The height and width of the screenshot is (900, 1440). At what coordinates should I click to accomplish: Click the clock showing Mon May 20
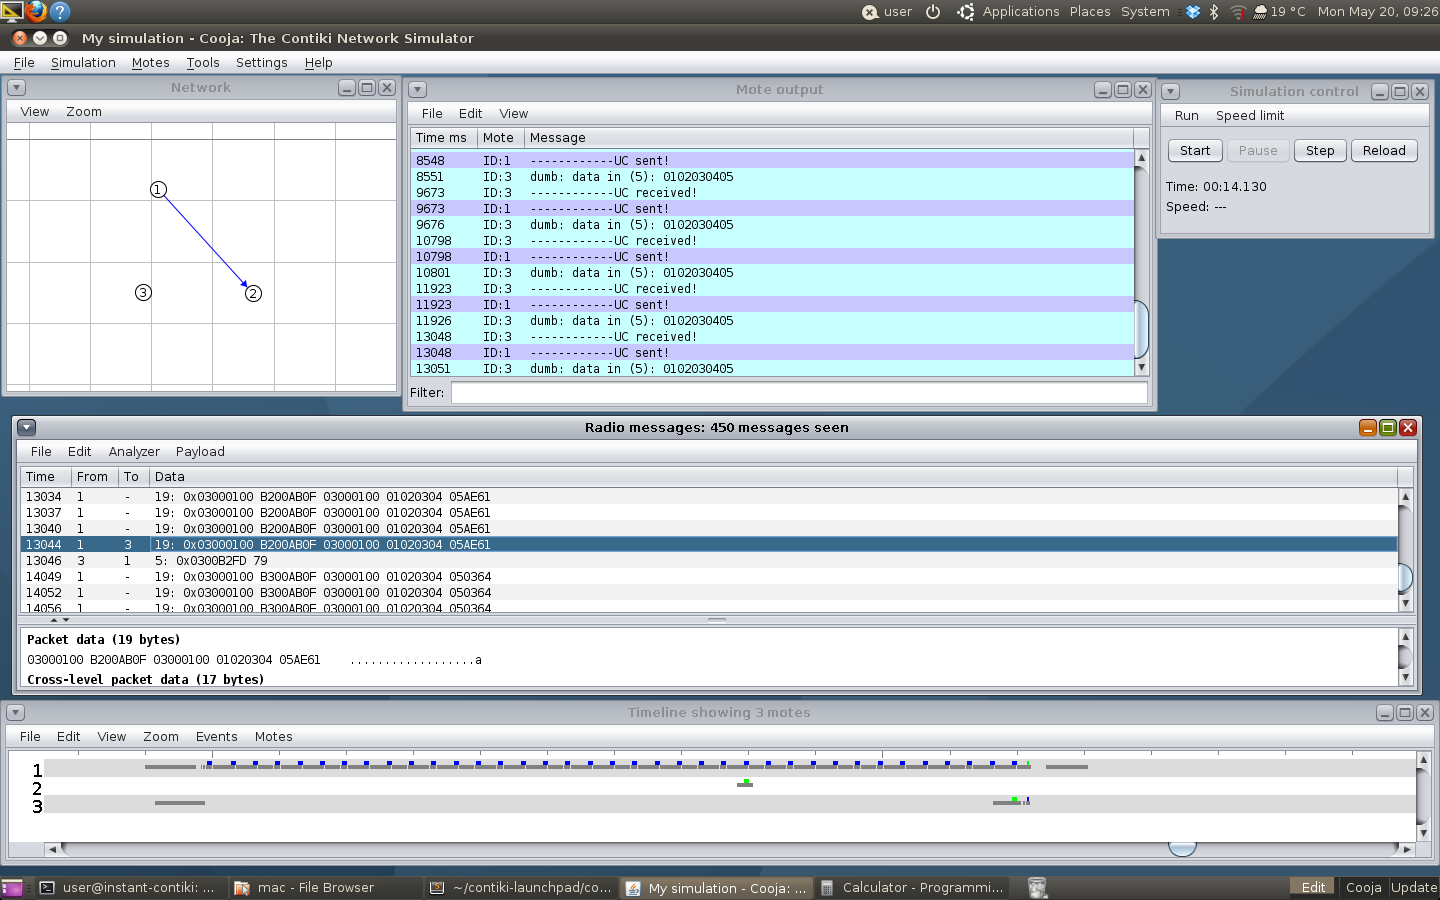(x=1377, y=12)
